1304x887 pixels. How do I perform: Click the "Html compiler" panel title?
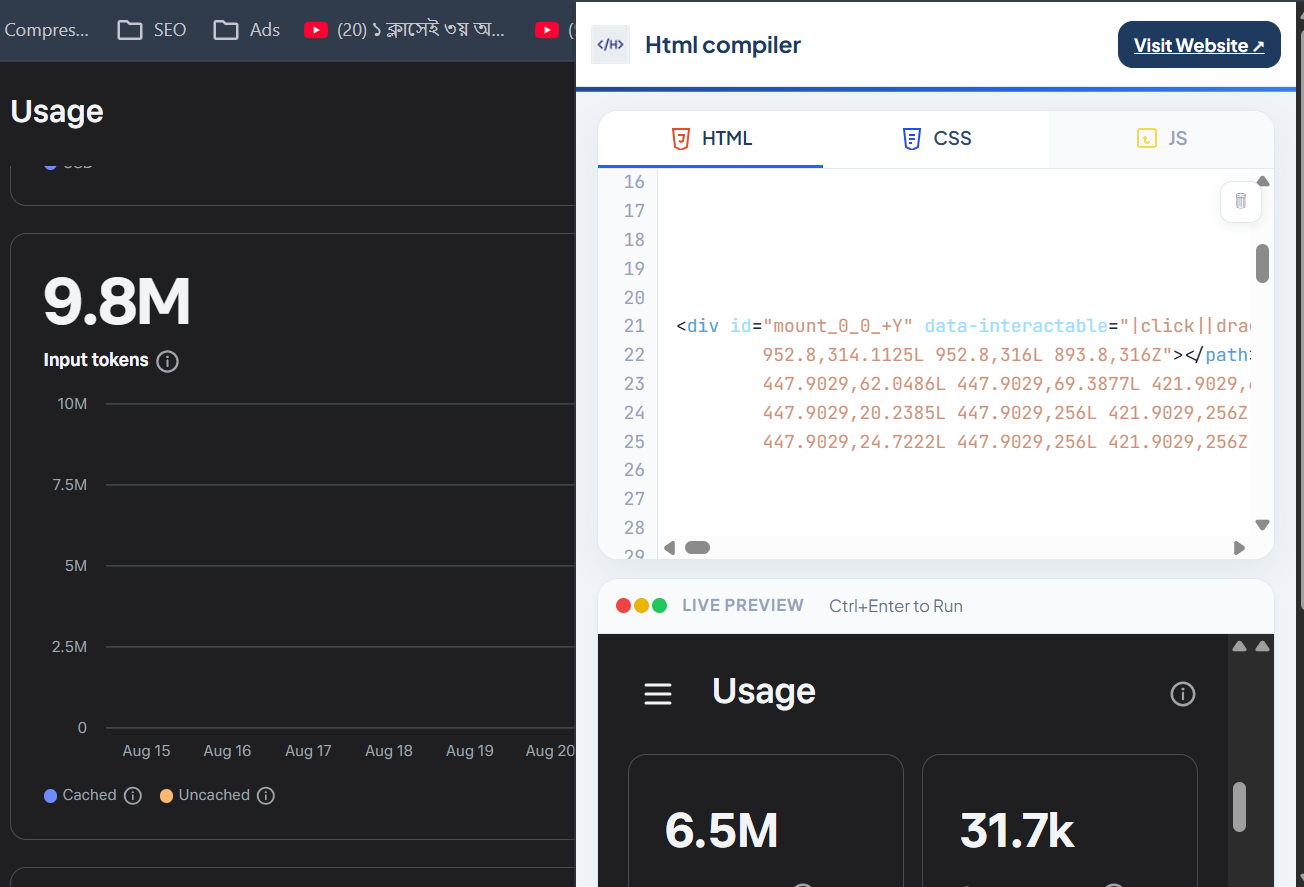723,45
